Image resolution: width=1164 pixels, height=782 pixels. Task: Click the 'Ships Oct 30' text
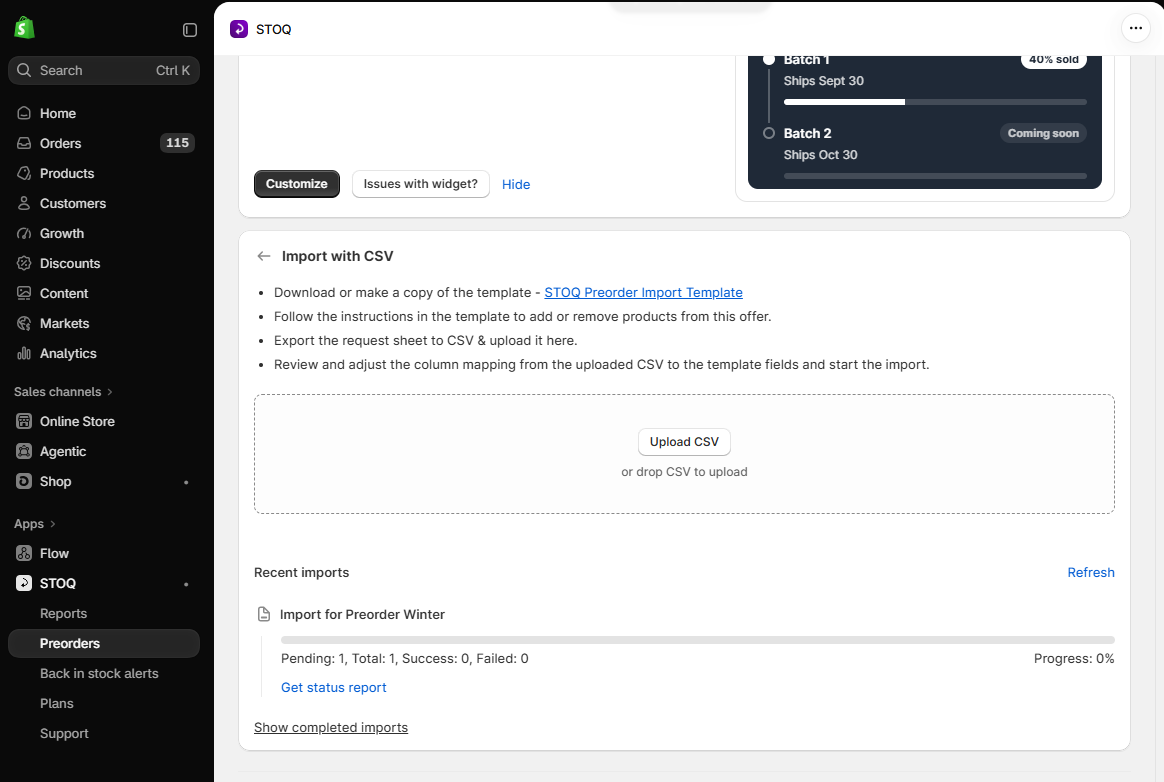[820, 154]
